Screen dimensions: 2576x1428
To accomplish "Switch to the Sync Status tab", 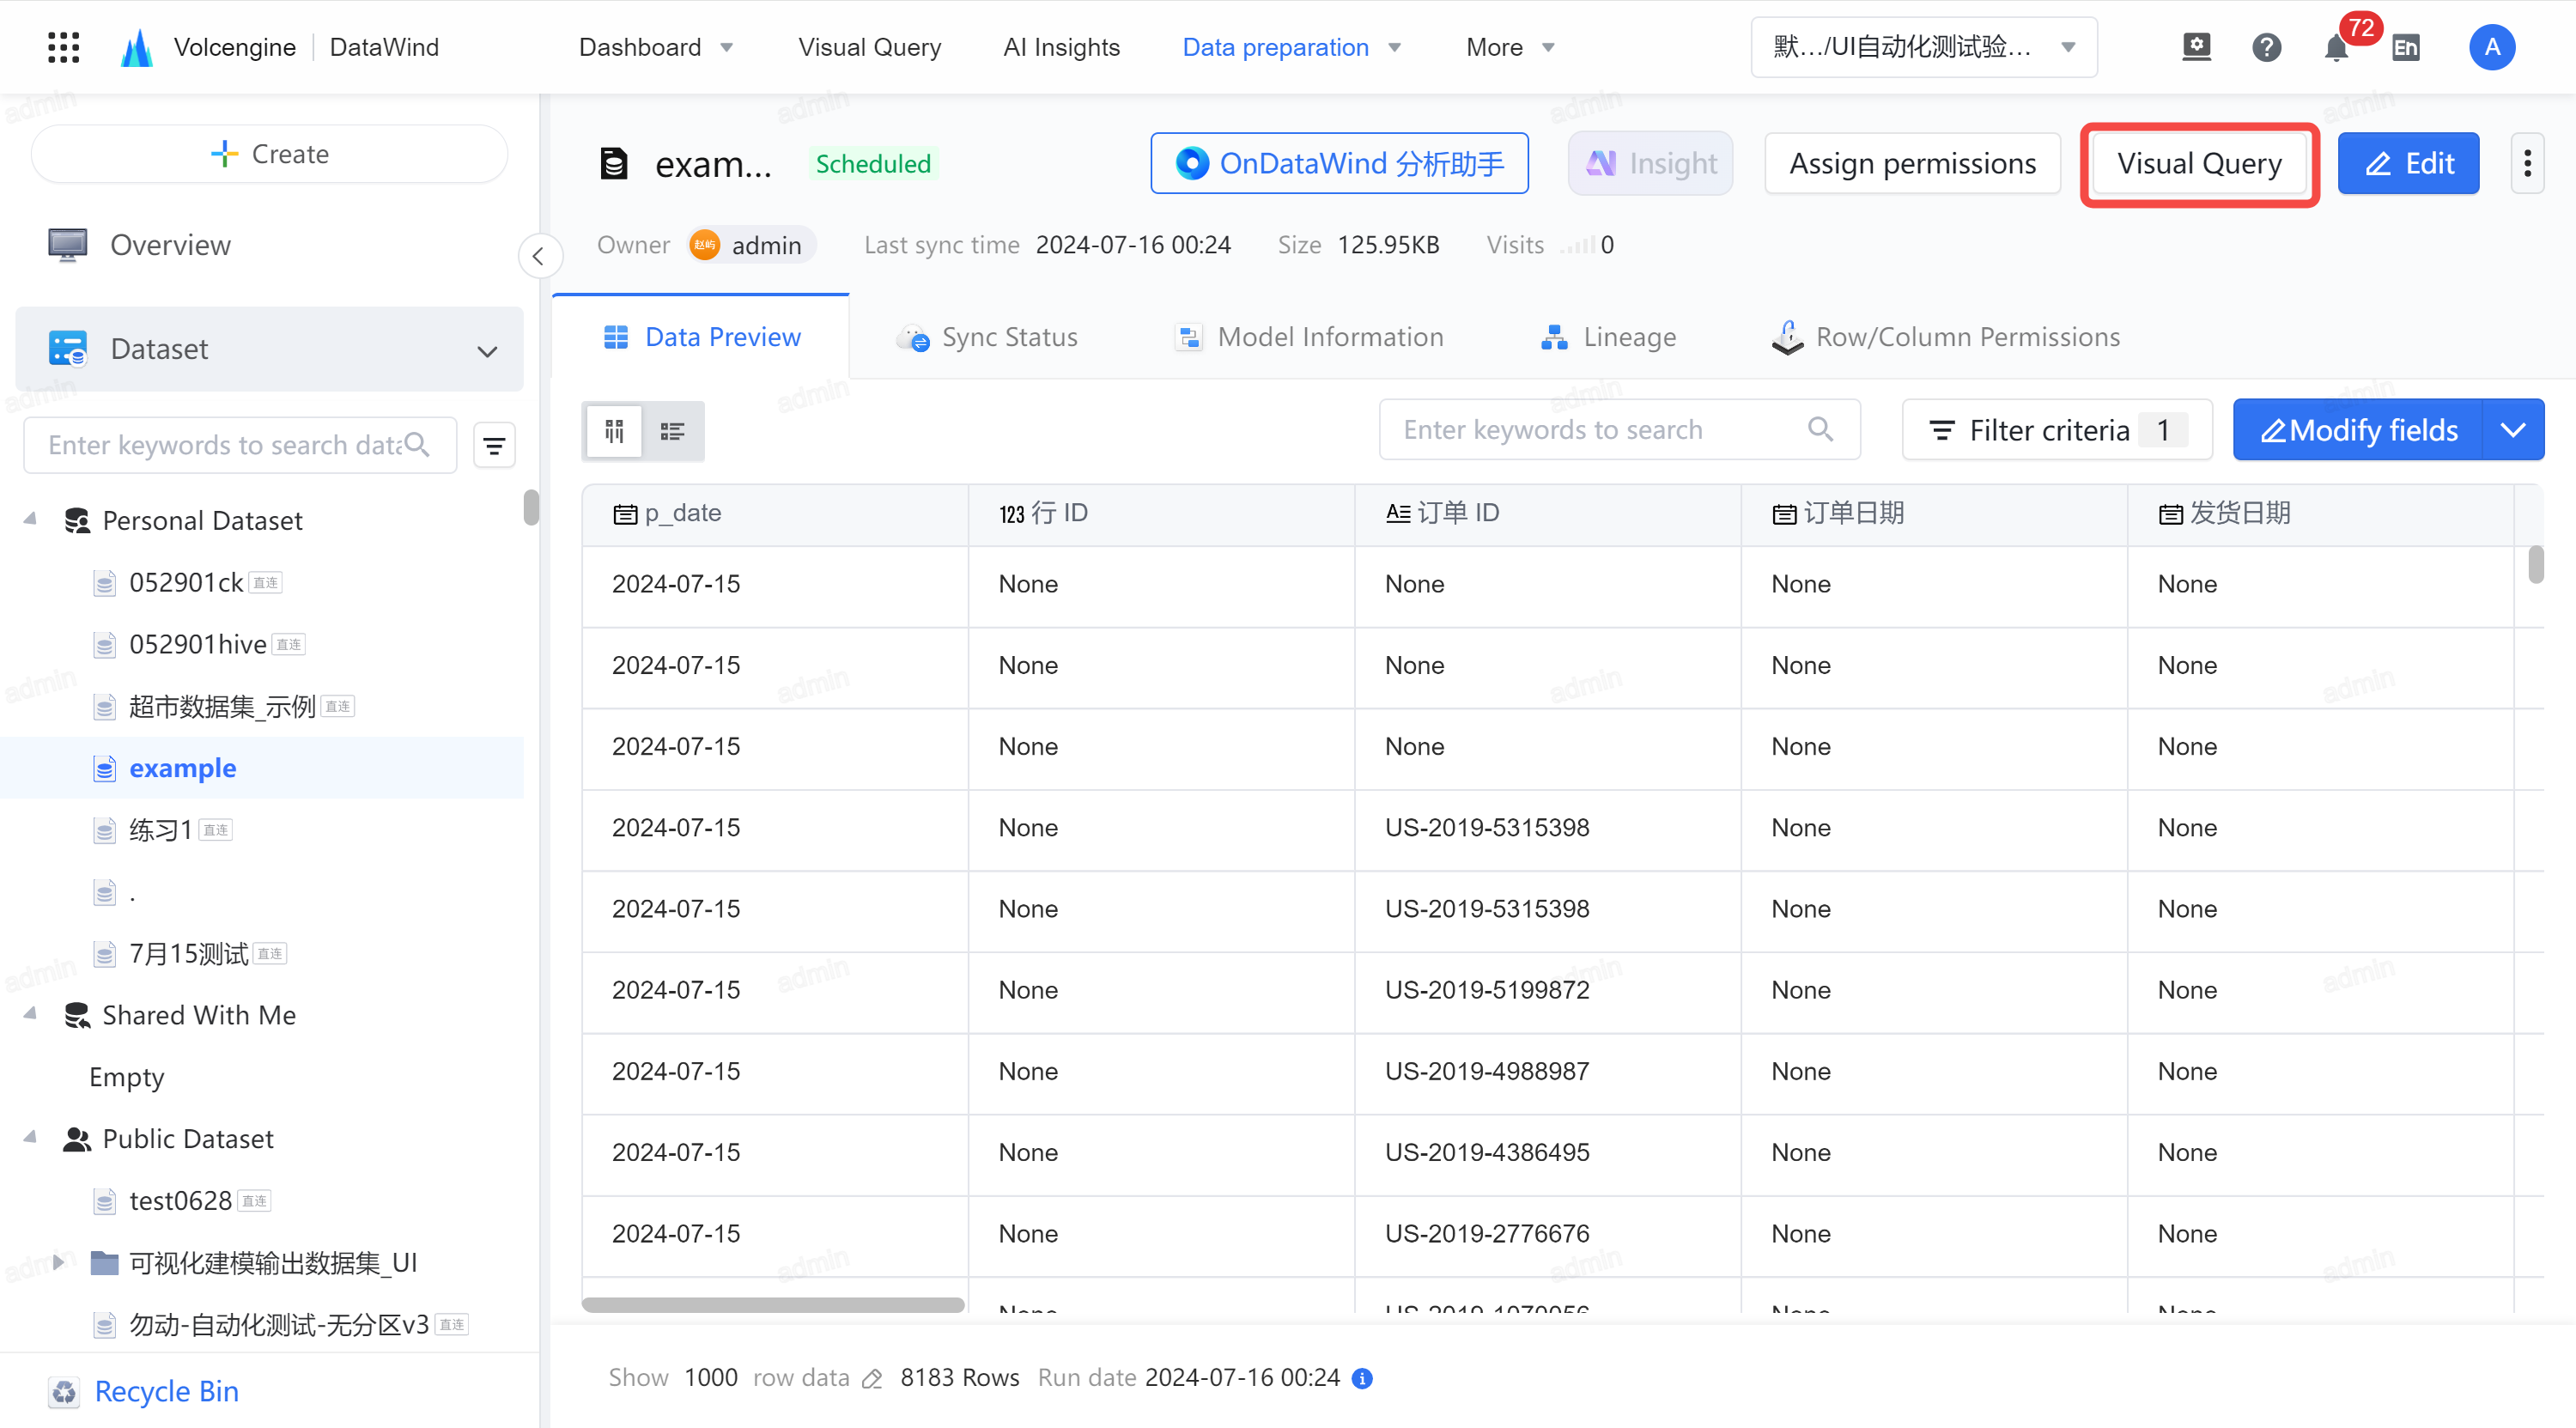I will click(x=987, y=337).
